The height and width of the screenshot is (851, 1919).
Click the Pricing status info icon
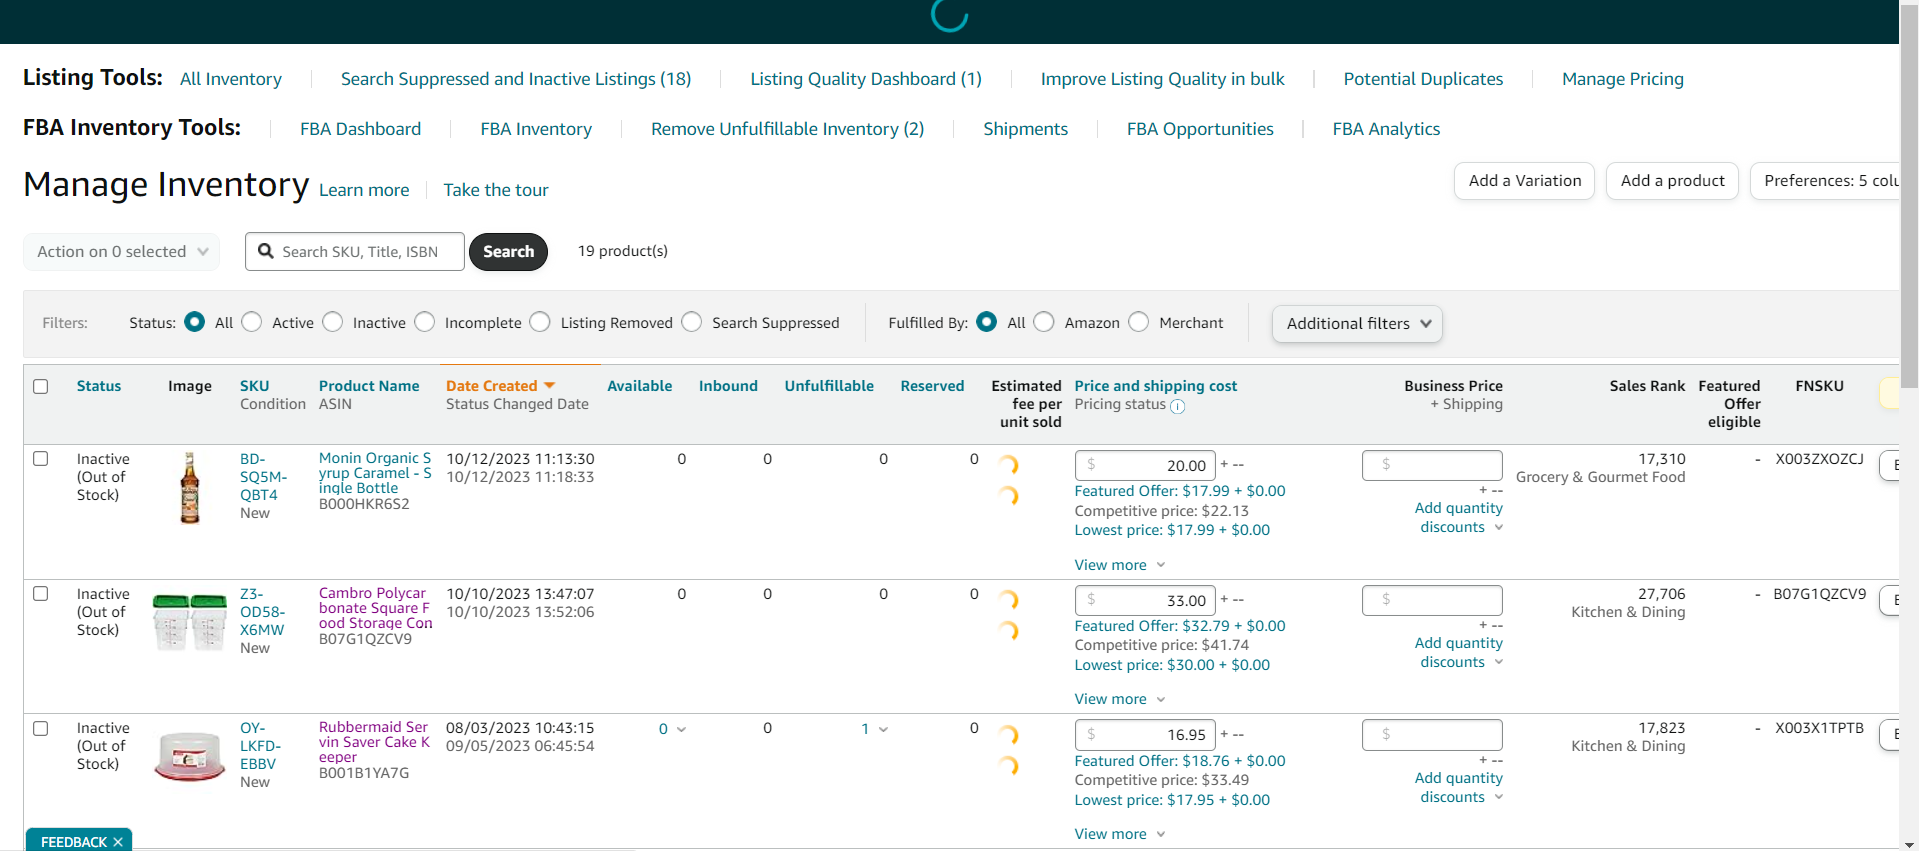point(1178,406)
